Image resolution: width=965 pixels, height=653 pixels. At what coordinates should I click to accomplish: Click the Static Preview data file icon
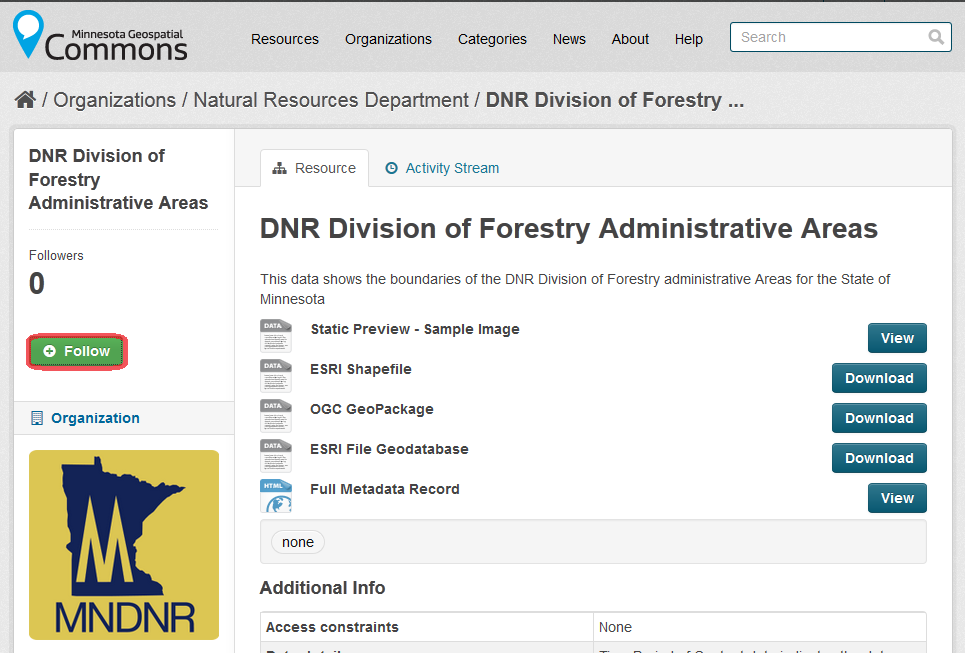pos(276,336)
